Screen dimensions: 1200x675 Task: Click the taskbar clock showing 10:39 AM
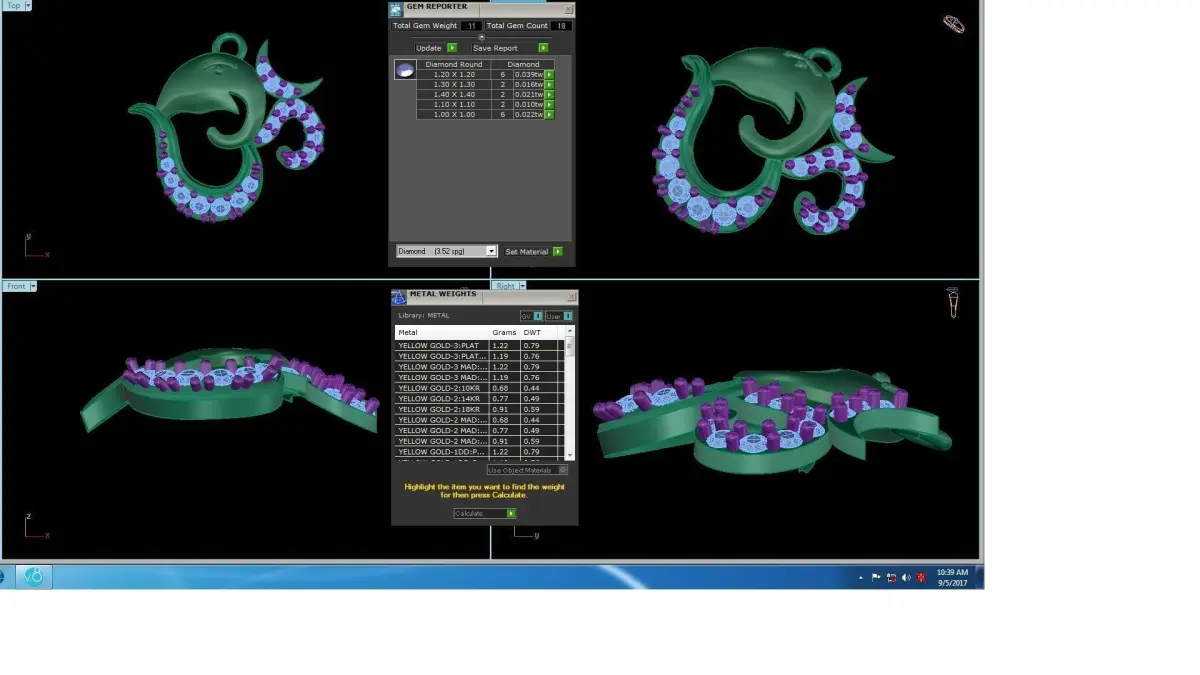click(952, 577)
